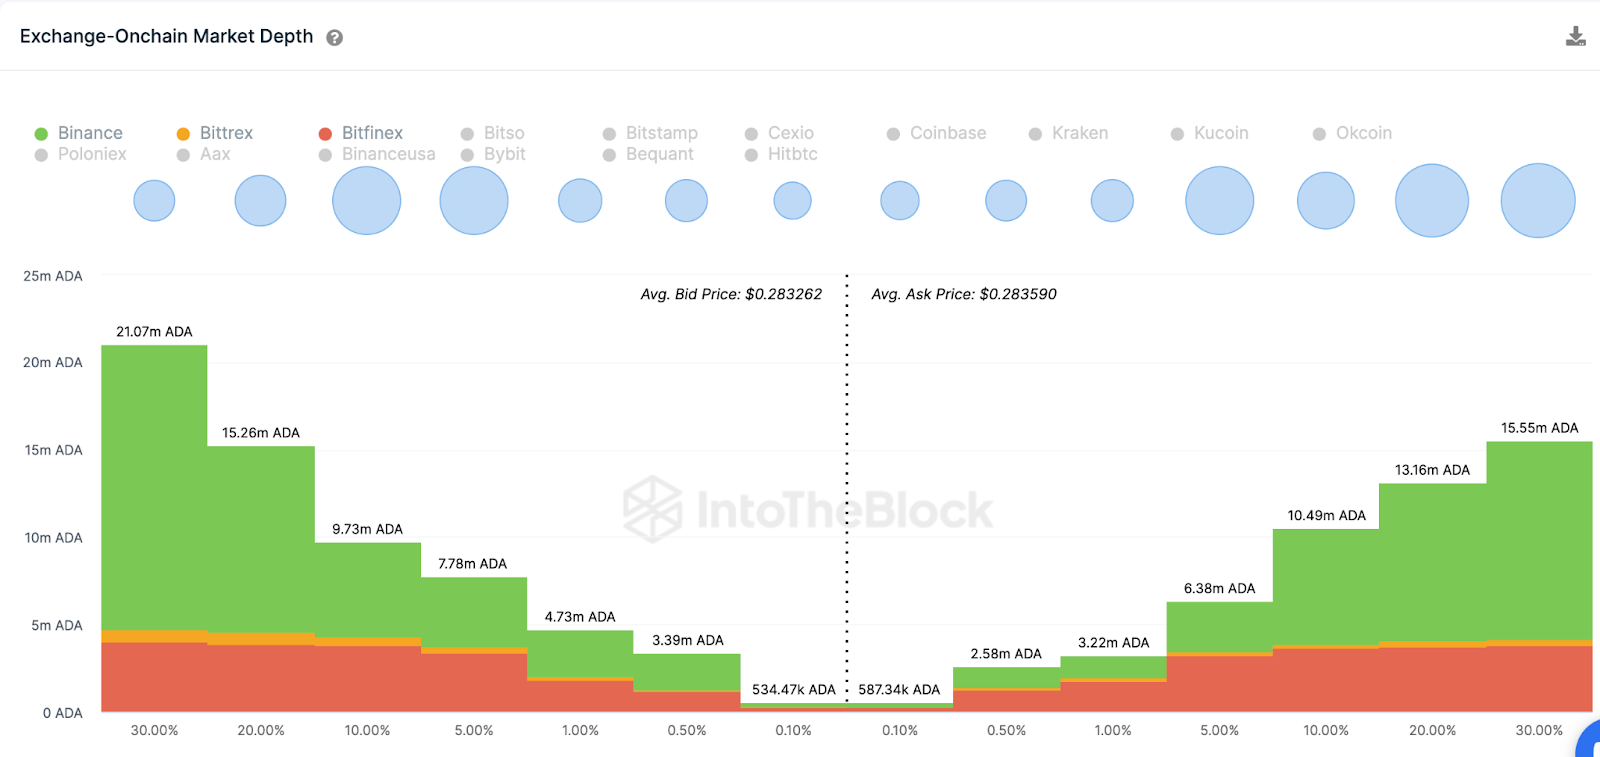
Task: Click the download chart icon
Action: click(1575, 37)
